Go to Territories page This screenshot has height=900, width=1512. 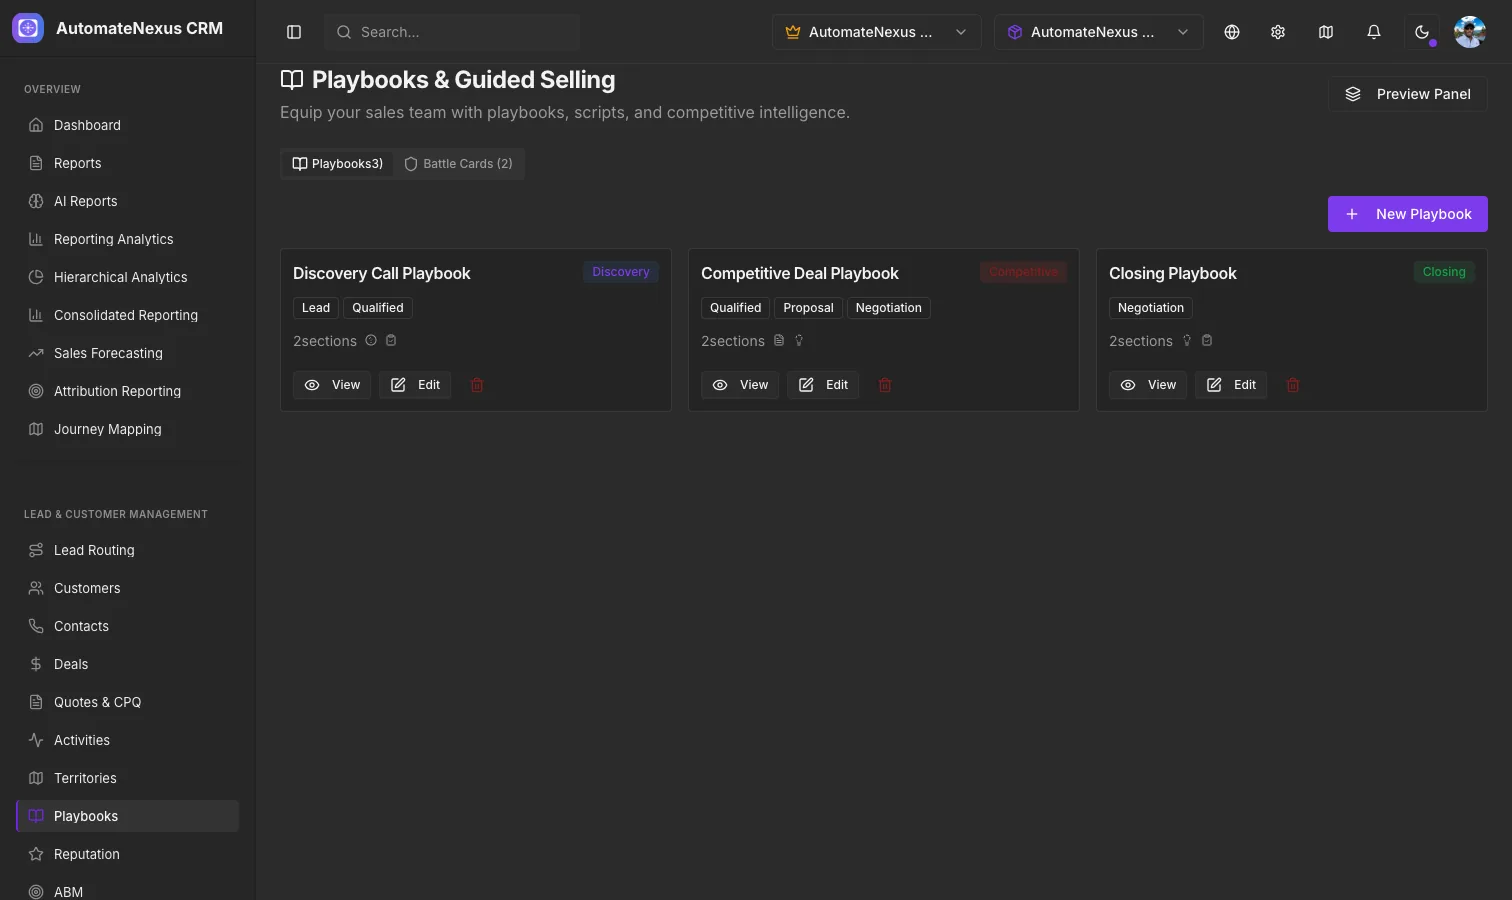[x=128, y=778]
